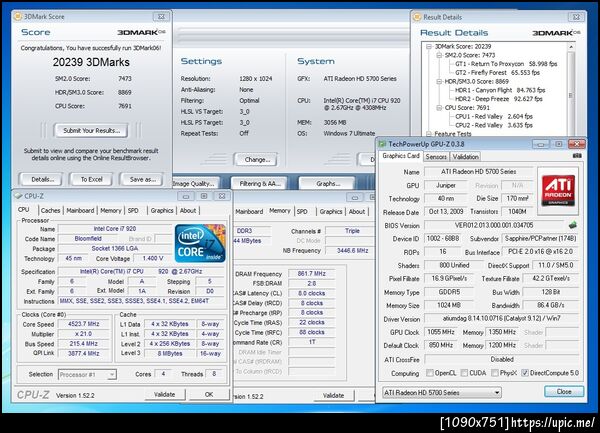
Task: Select SPD tab in the rear CPU-Z window
Action: 302,212
